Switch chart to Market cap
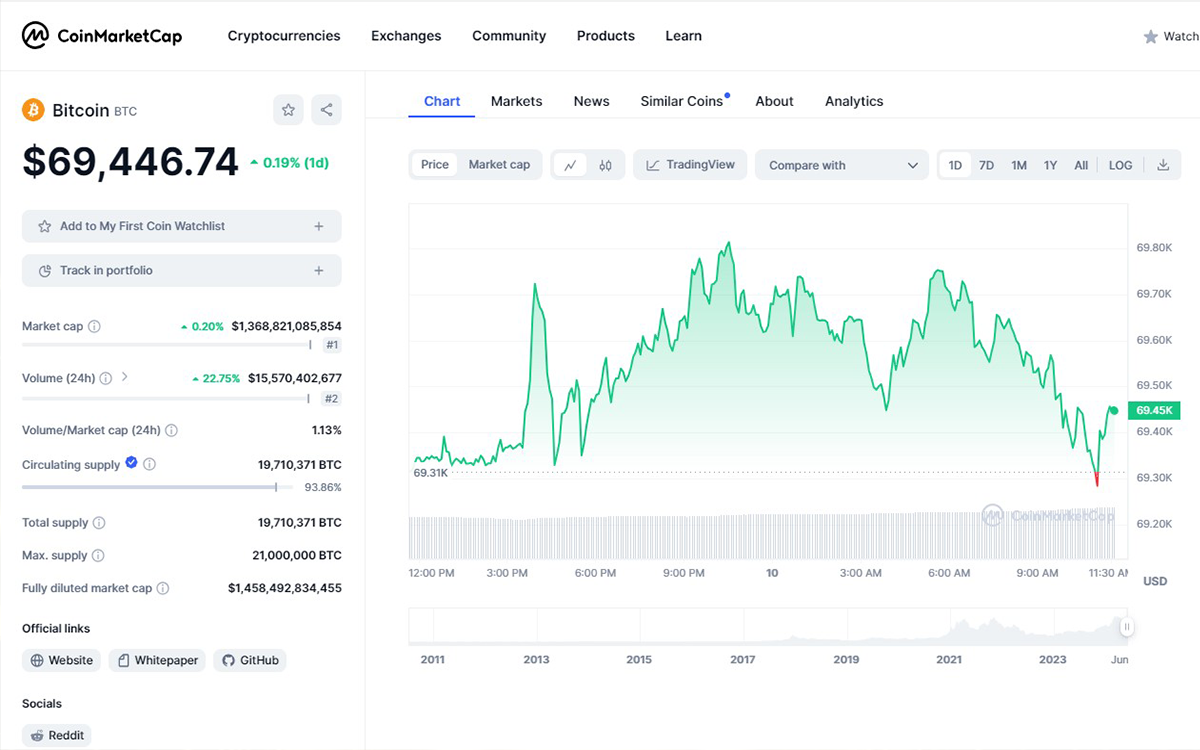1200x750 pixels. point(499,165)
